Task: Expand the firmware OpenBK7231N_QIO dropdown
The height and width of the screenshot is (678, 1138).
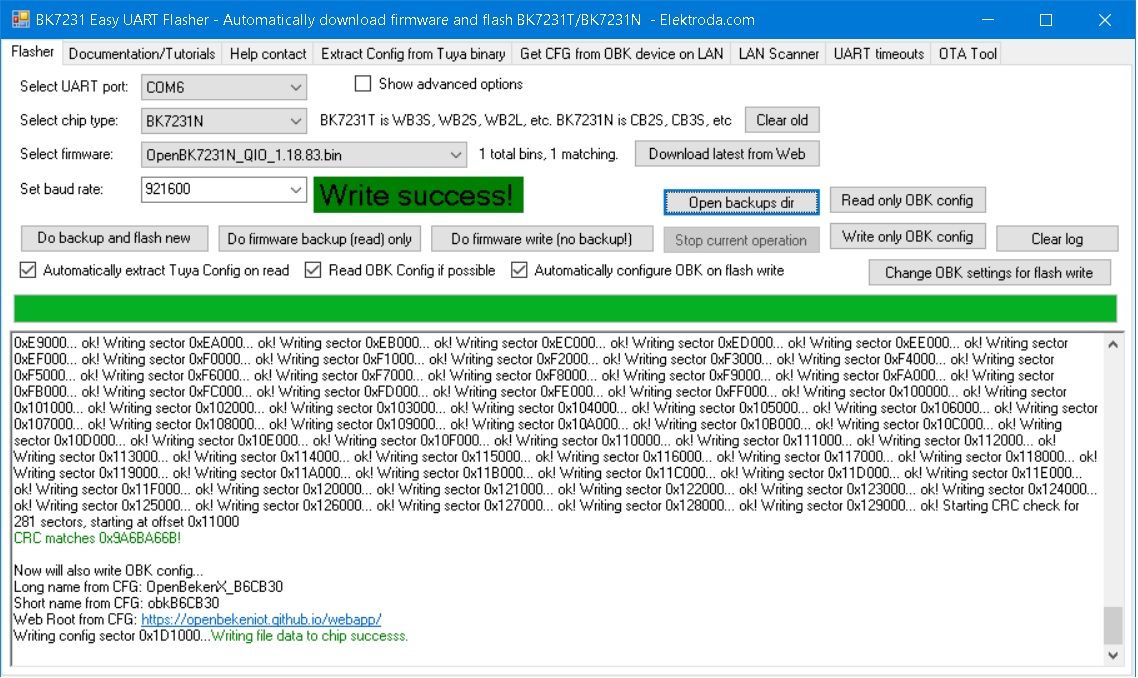Action: 303,155
